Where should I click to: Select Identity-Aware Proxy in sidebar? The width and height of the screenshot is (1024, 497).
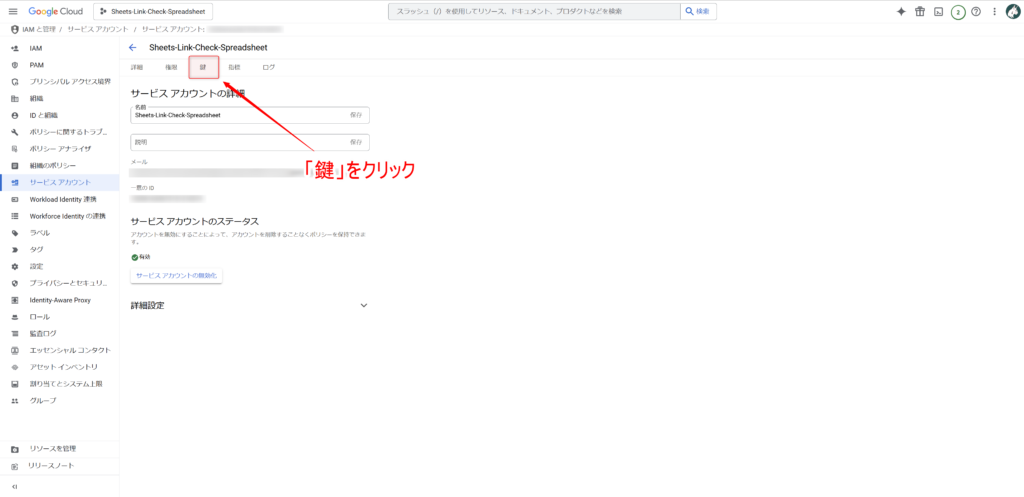pos(60,299)
